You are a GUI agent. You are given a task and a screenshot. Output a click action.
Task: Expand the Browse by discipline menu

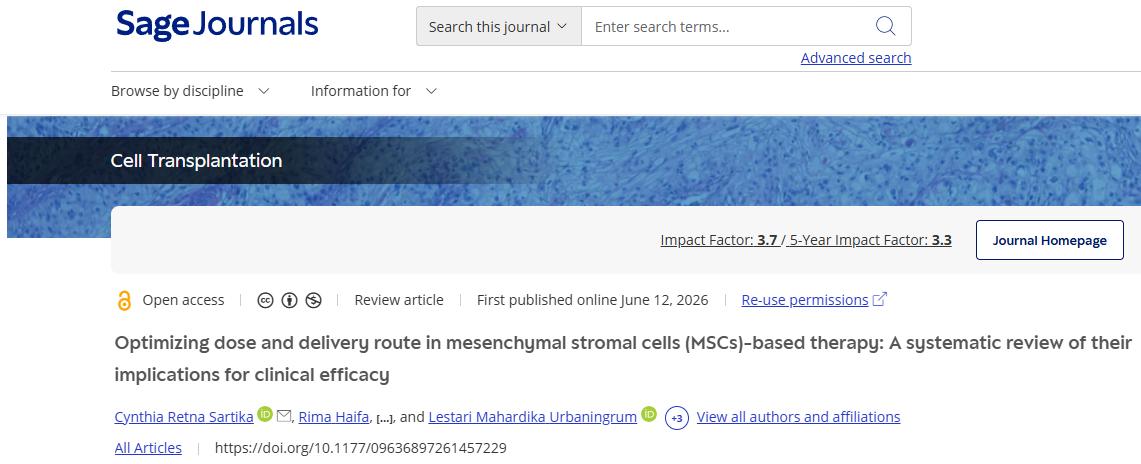(x=191, y=91)
